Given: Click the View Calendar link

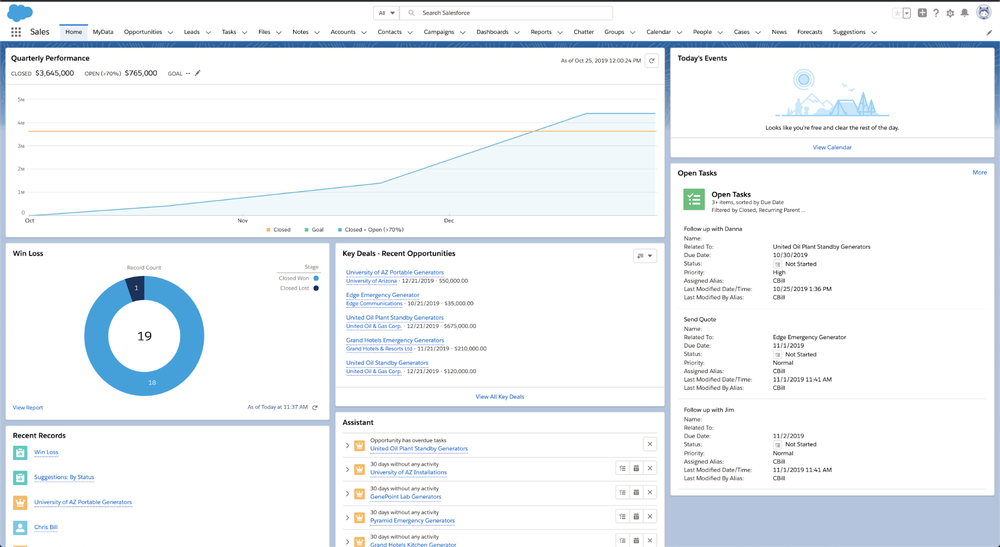Looking at the screenshot, I should tap(832, 147).
